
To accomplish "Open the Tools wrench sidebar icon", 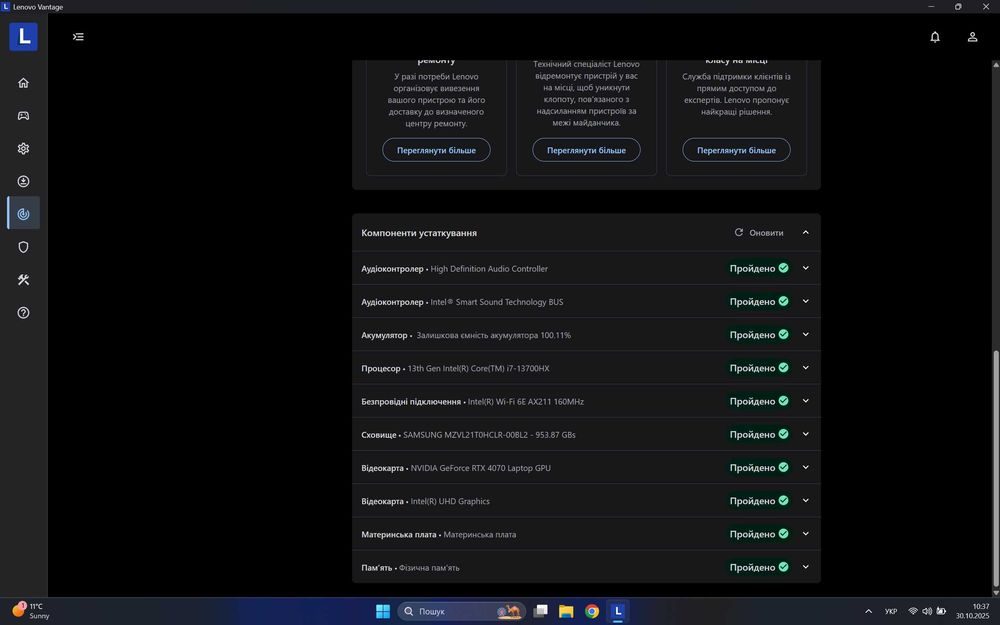I will [x=23, y=279].
